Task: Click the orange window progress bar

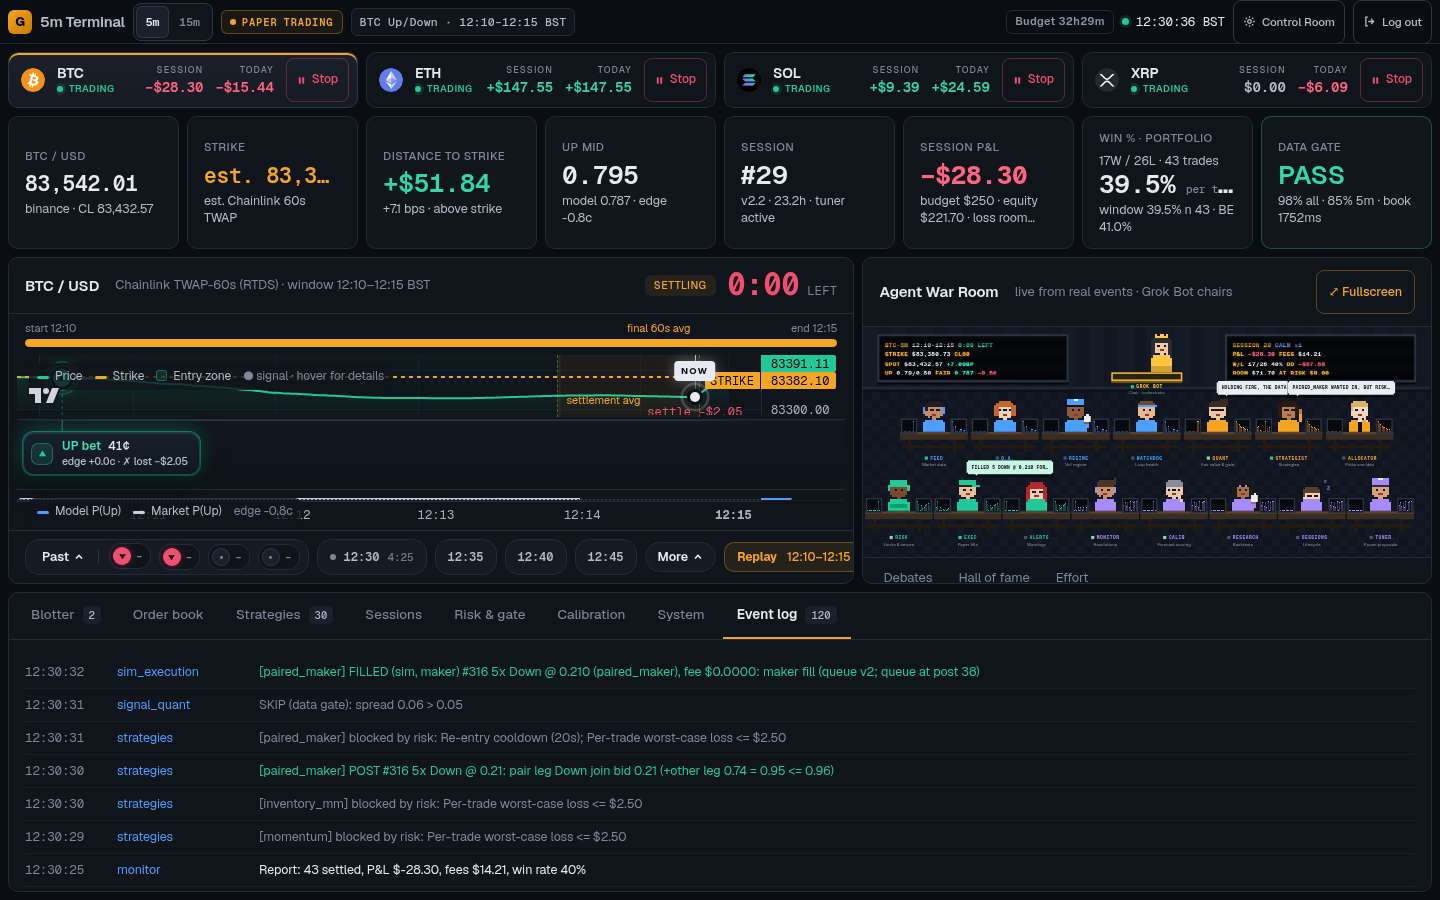Action: coord(431,343)
